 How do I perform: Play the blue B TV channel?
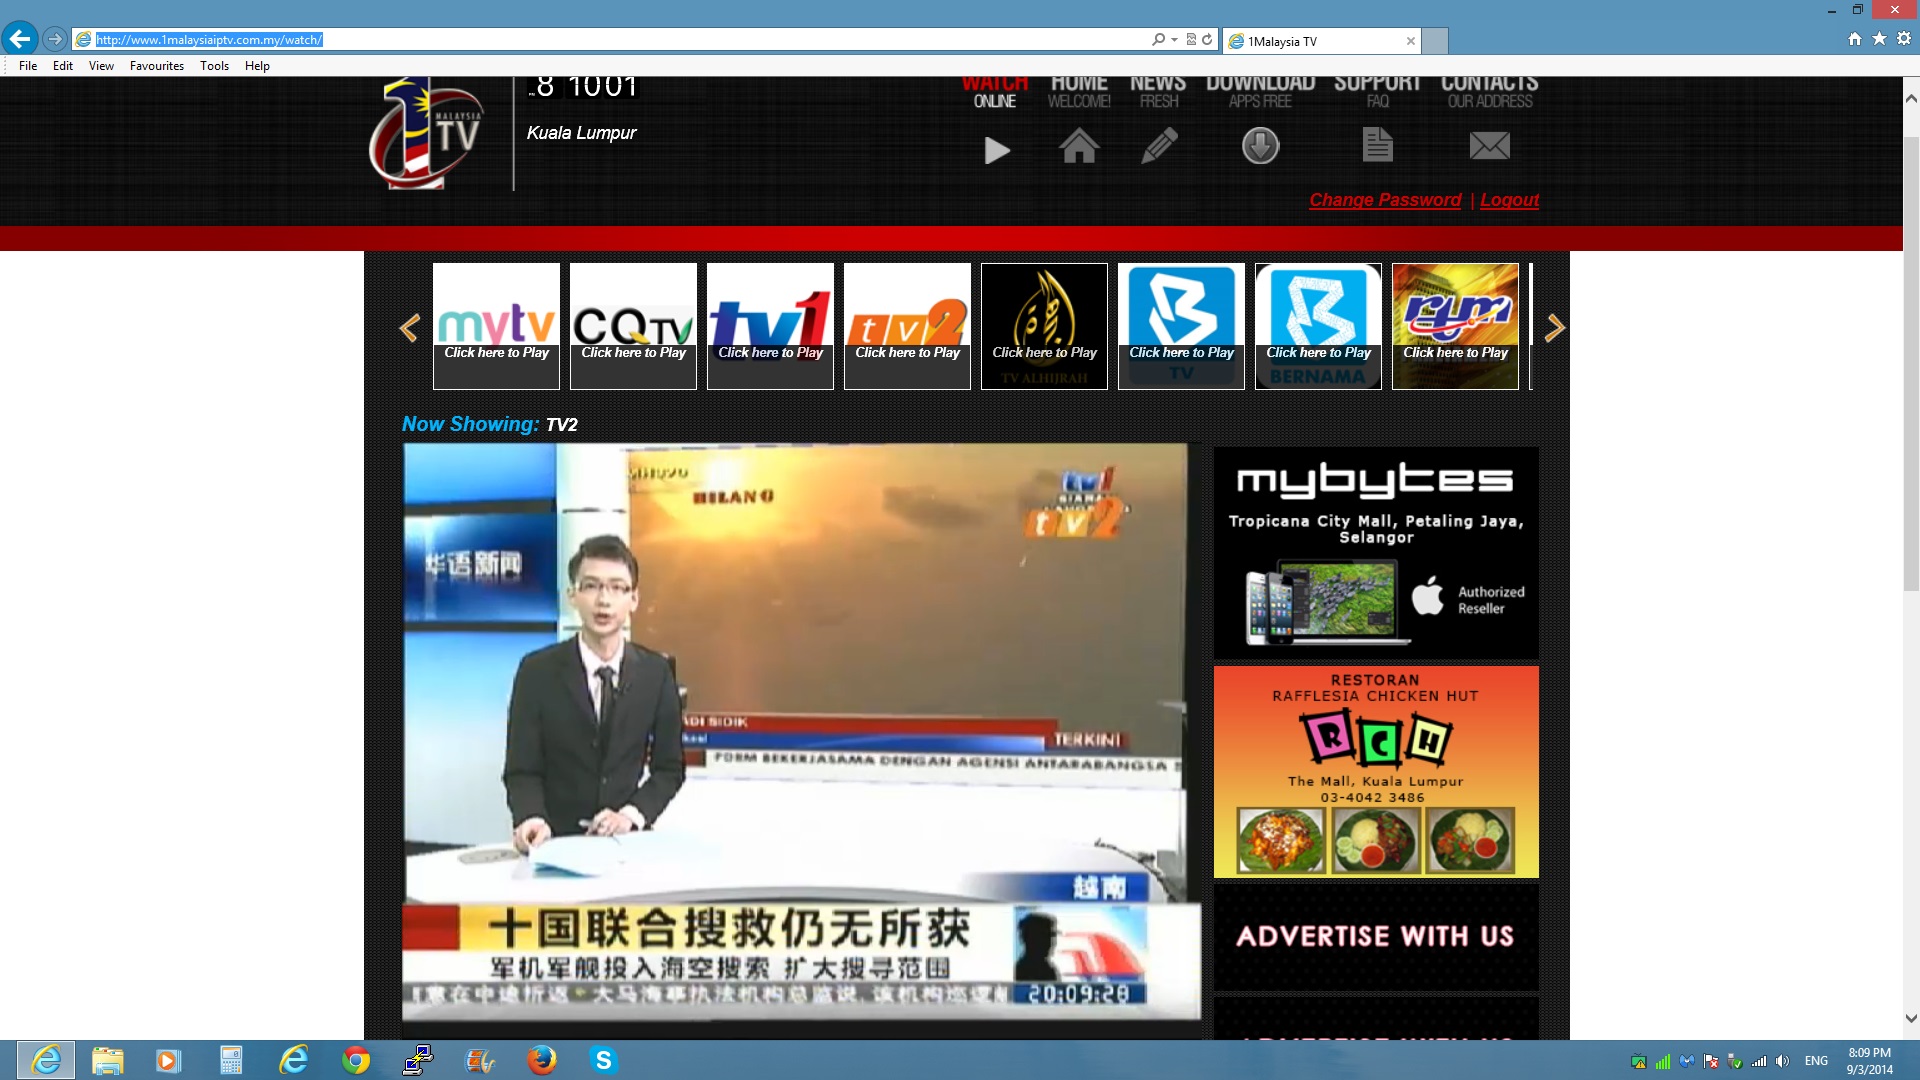(x=1181, y=326)
